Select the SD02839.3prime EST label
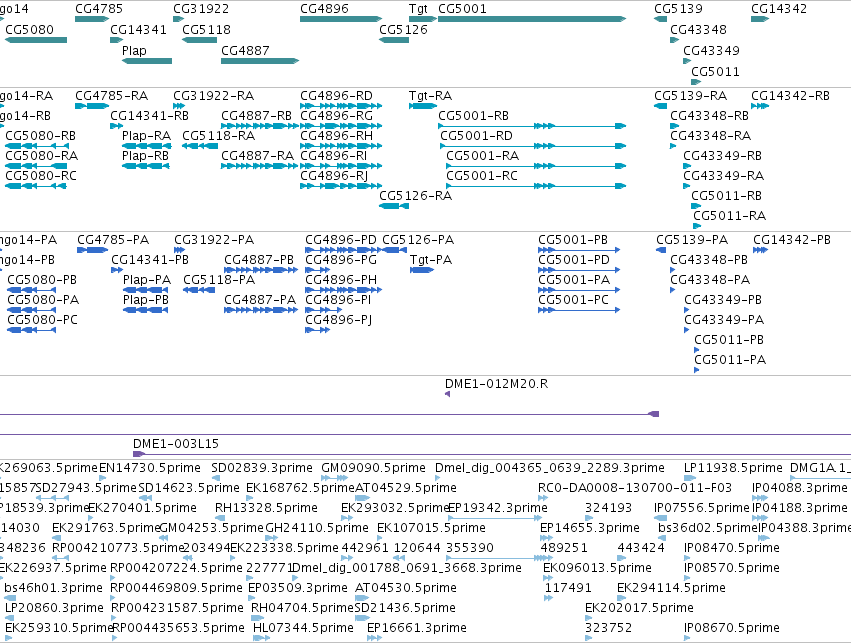Screen dimensions: 851x643 262,468
